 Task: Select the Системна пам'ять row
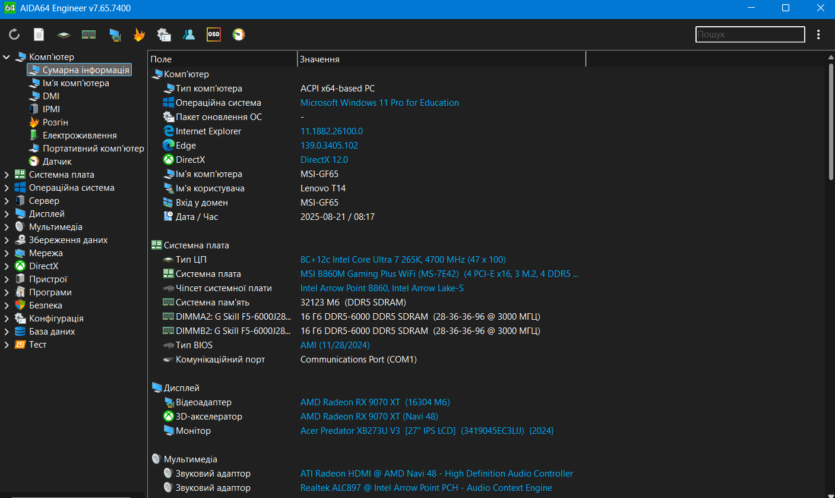click(x=367, y=302)
